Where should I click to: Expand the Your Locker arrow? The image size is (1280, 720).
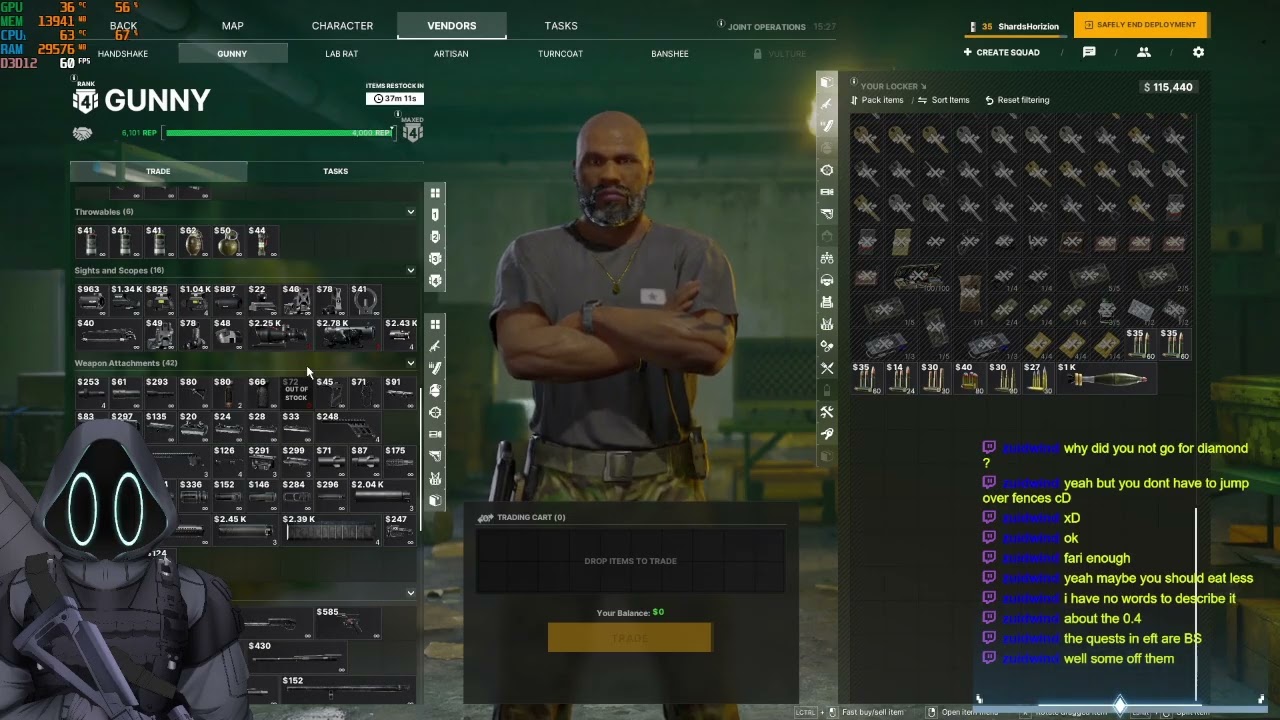coord(923,87)
